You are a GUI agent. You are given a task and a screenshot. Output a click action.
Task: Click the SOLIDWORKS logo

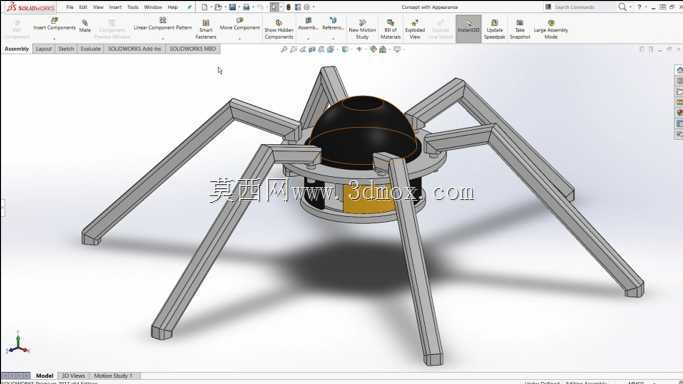(x=30, y=7)
